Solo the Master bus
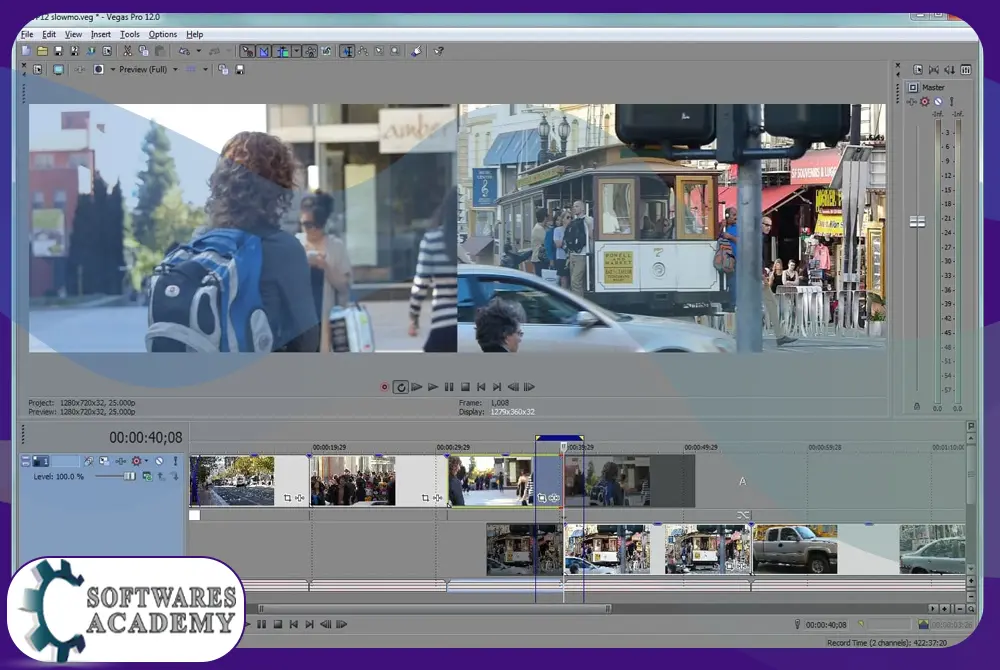1000x670 pixels. point(952,101)
